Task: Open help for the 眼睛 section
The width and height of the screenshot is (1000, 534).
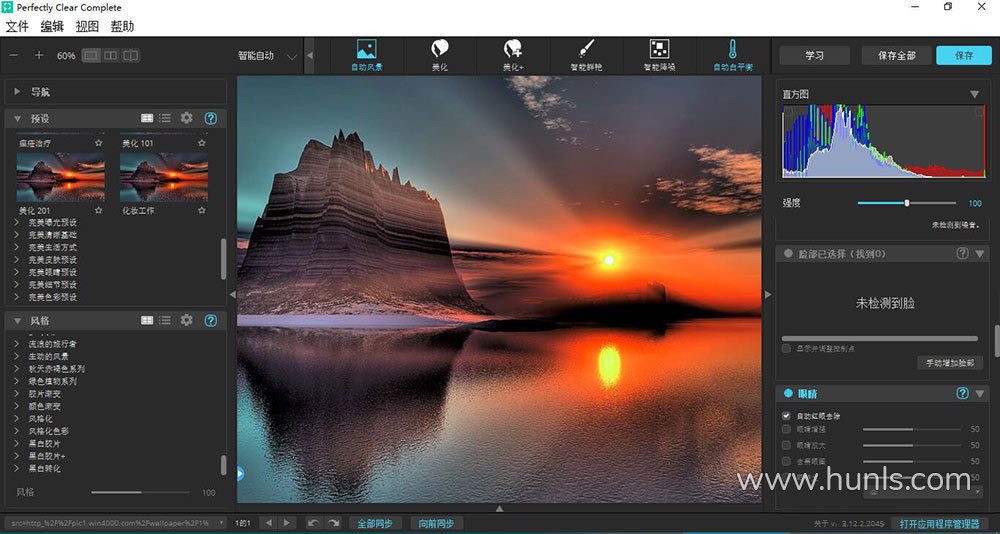Action: [x=962, y=394]
